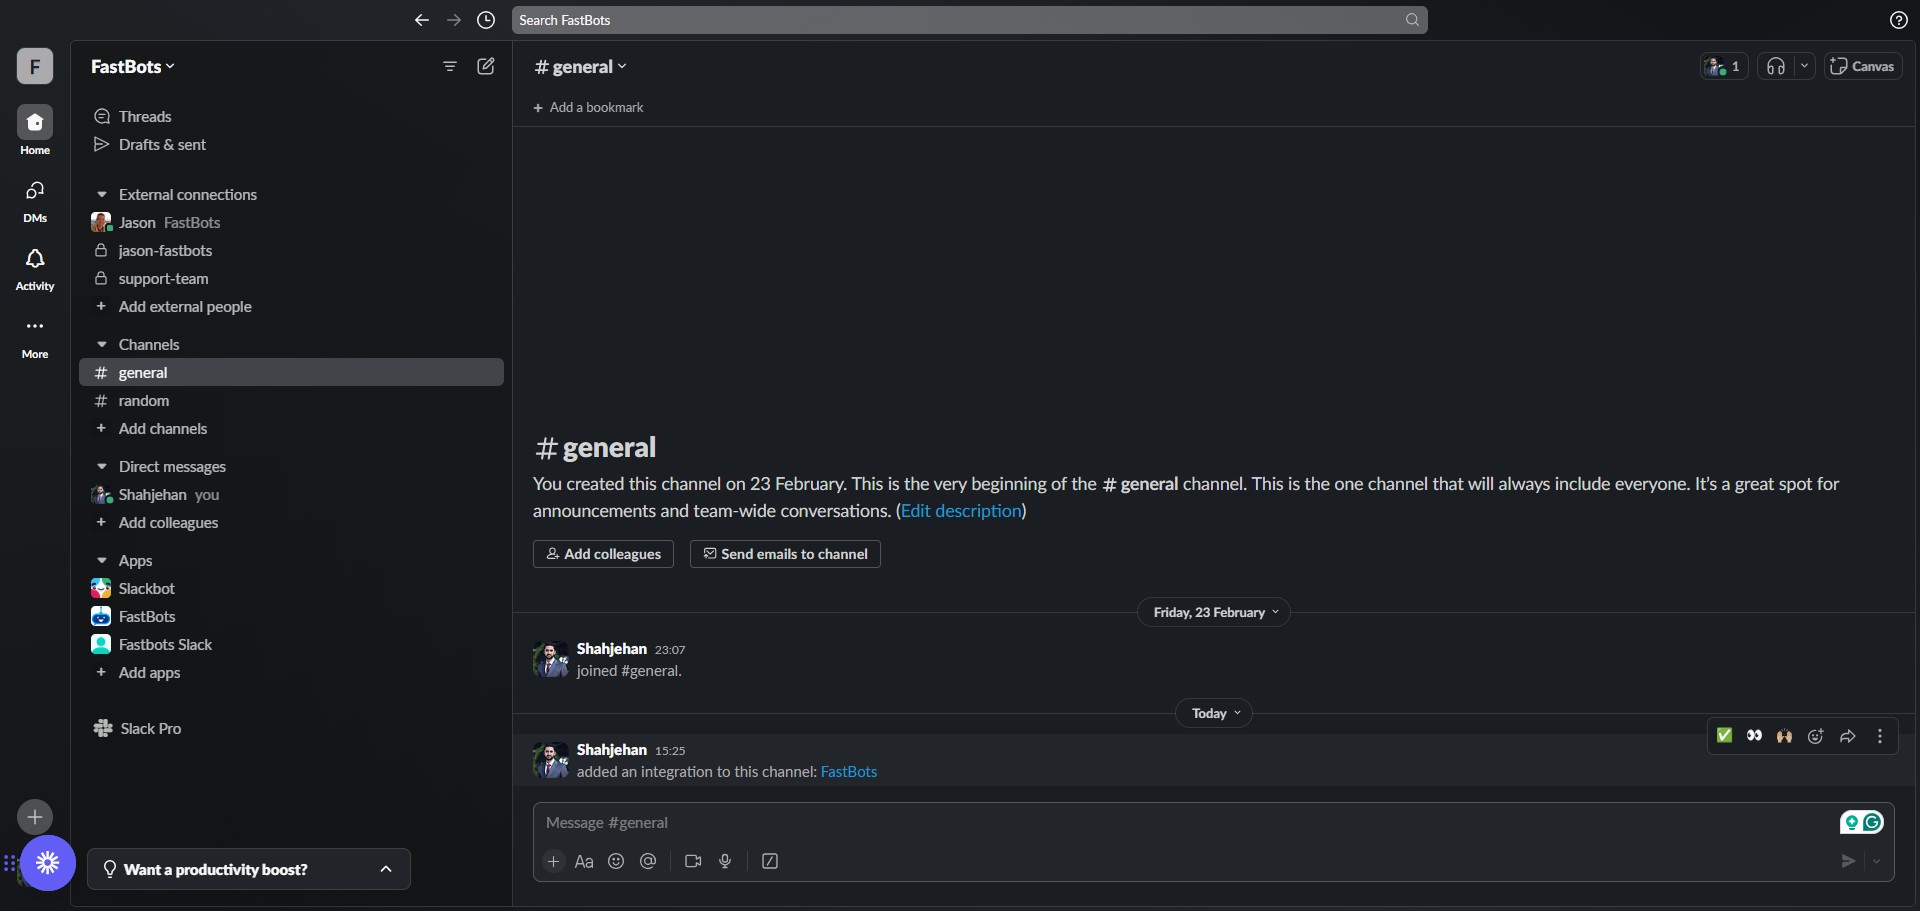
Task: Open the emoji picker in composer
Action: [x=616, y=861]
